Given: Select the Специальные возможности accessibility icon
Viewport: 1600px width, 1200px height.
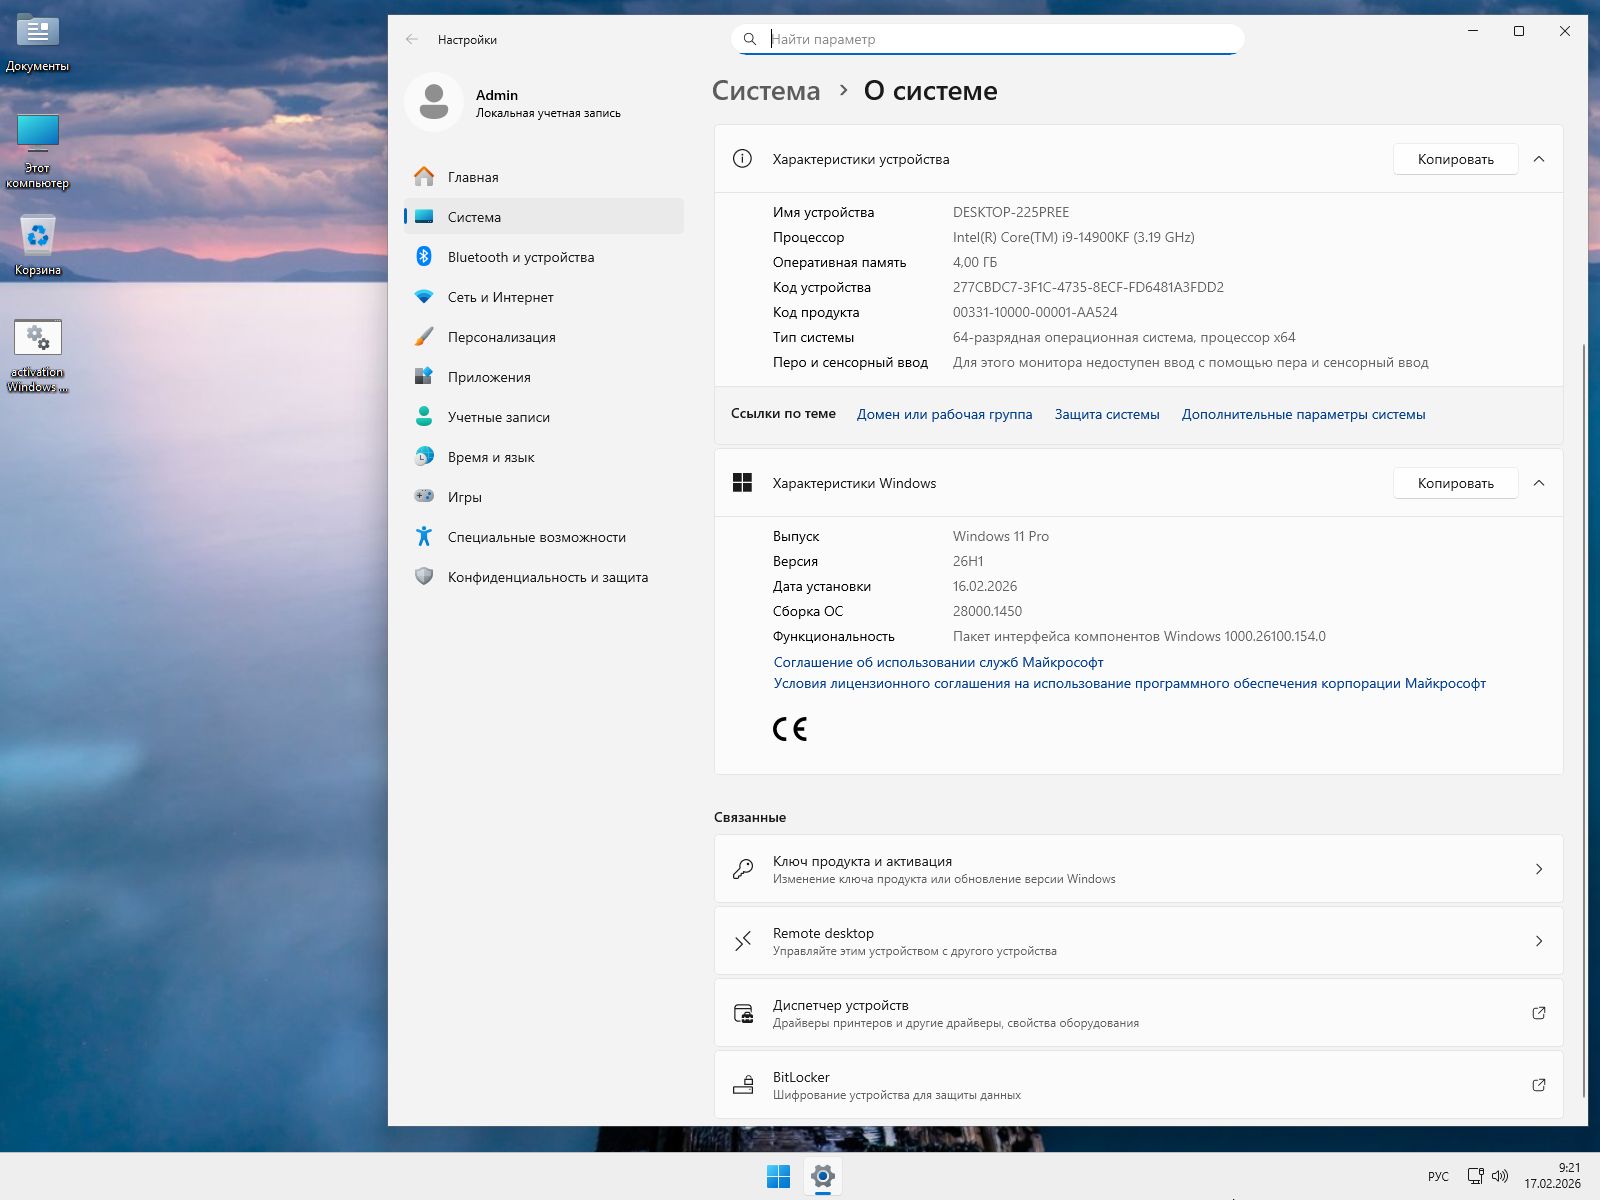Looking at the screenshot, I should point(424,537).
